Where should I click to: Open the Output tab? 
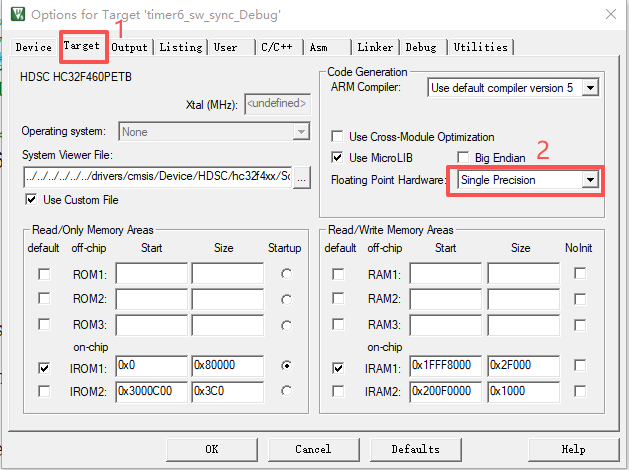(130, 47)
